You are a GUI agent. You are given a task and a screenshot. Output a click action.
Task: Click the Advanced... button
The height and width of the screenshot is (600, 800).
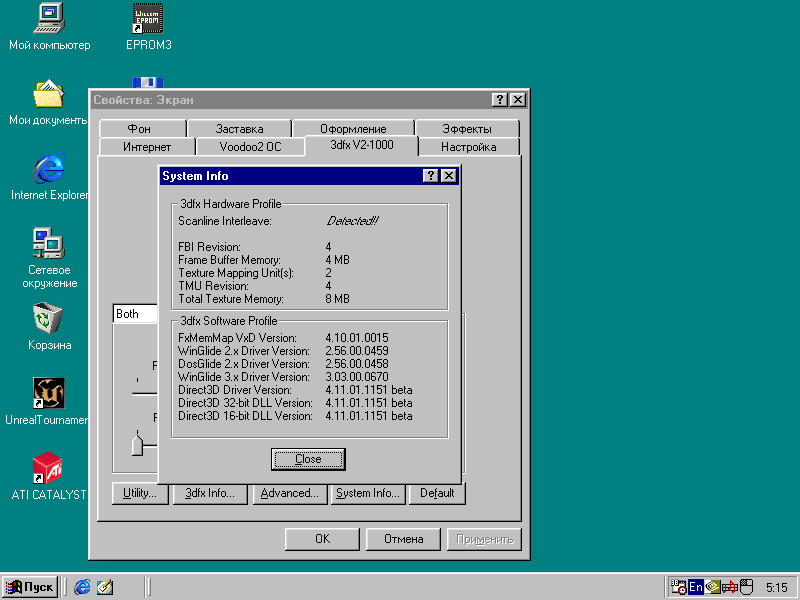(x=290, y=493)
